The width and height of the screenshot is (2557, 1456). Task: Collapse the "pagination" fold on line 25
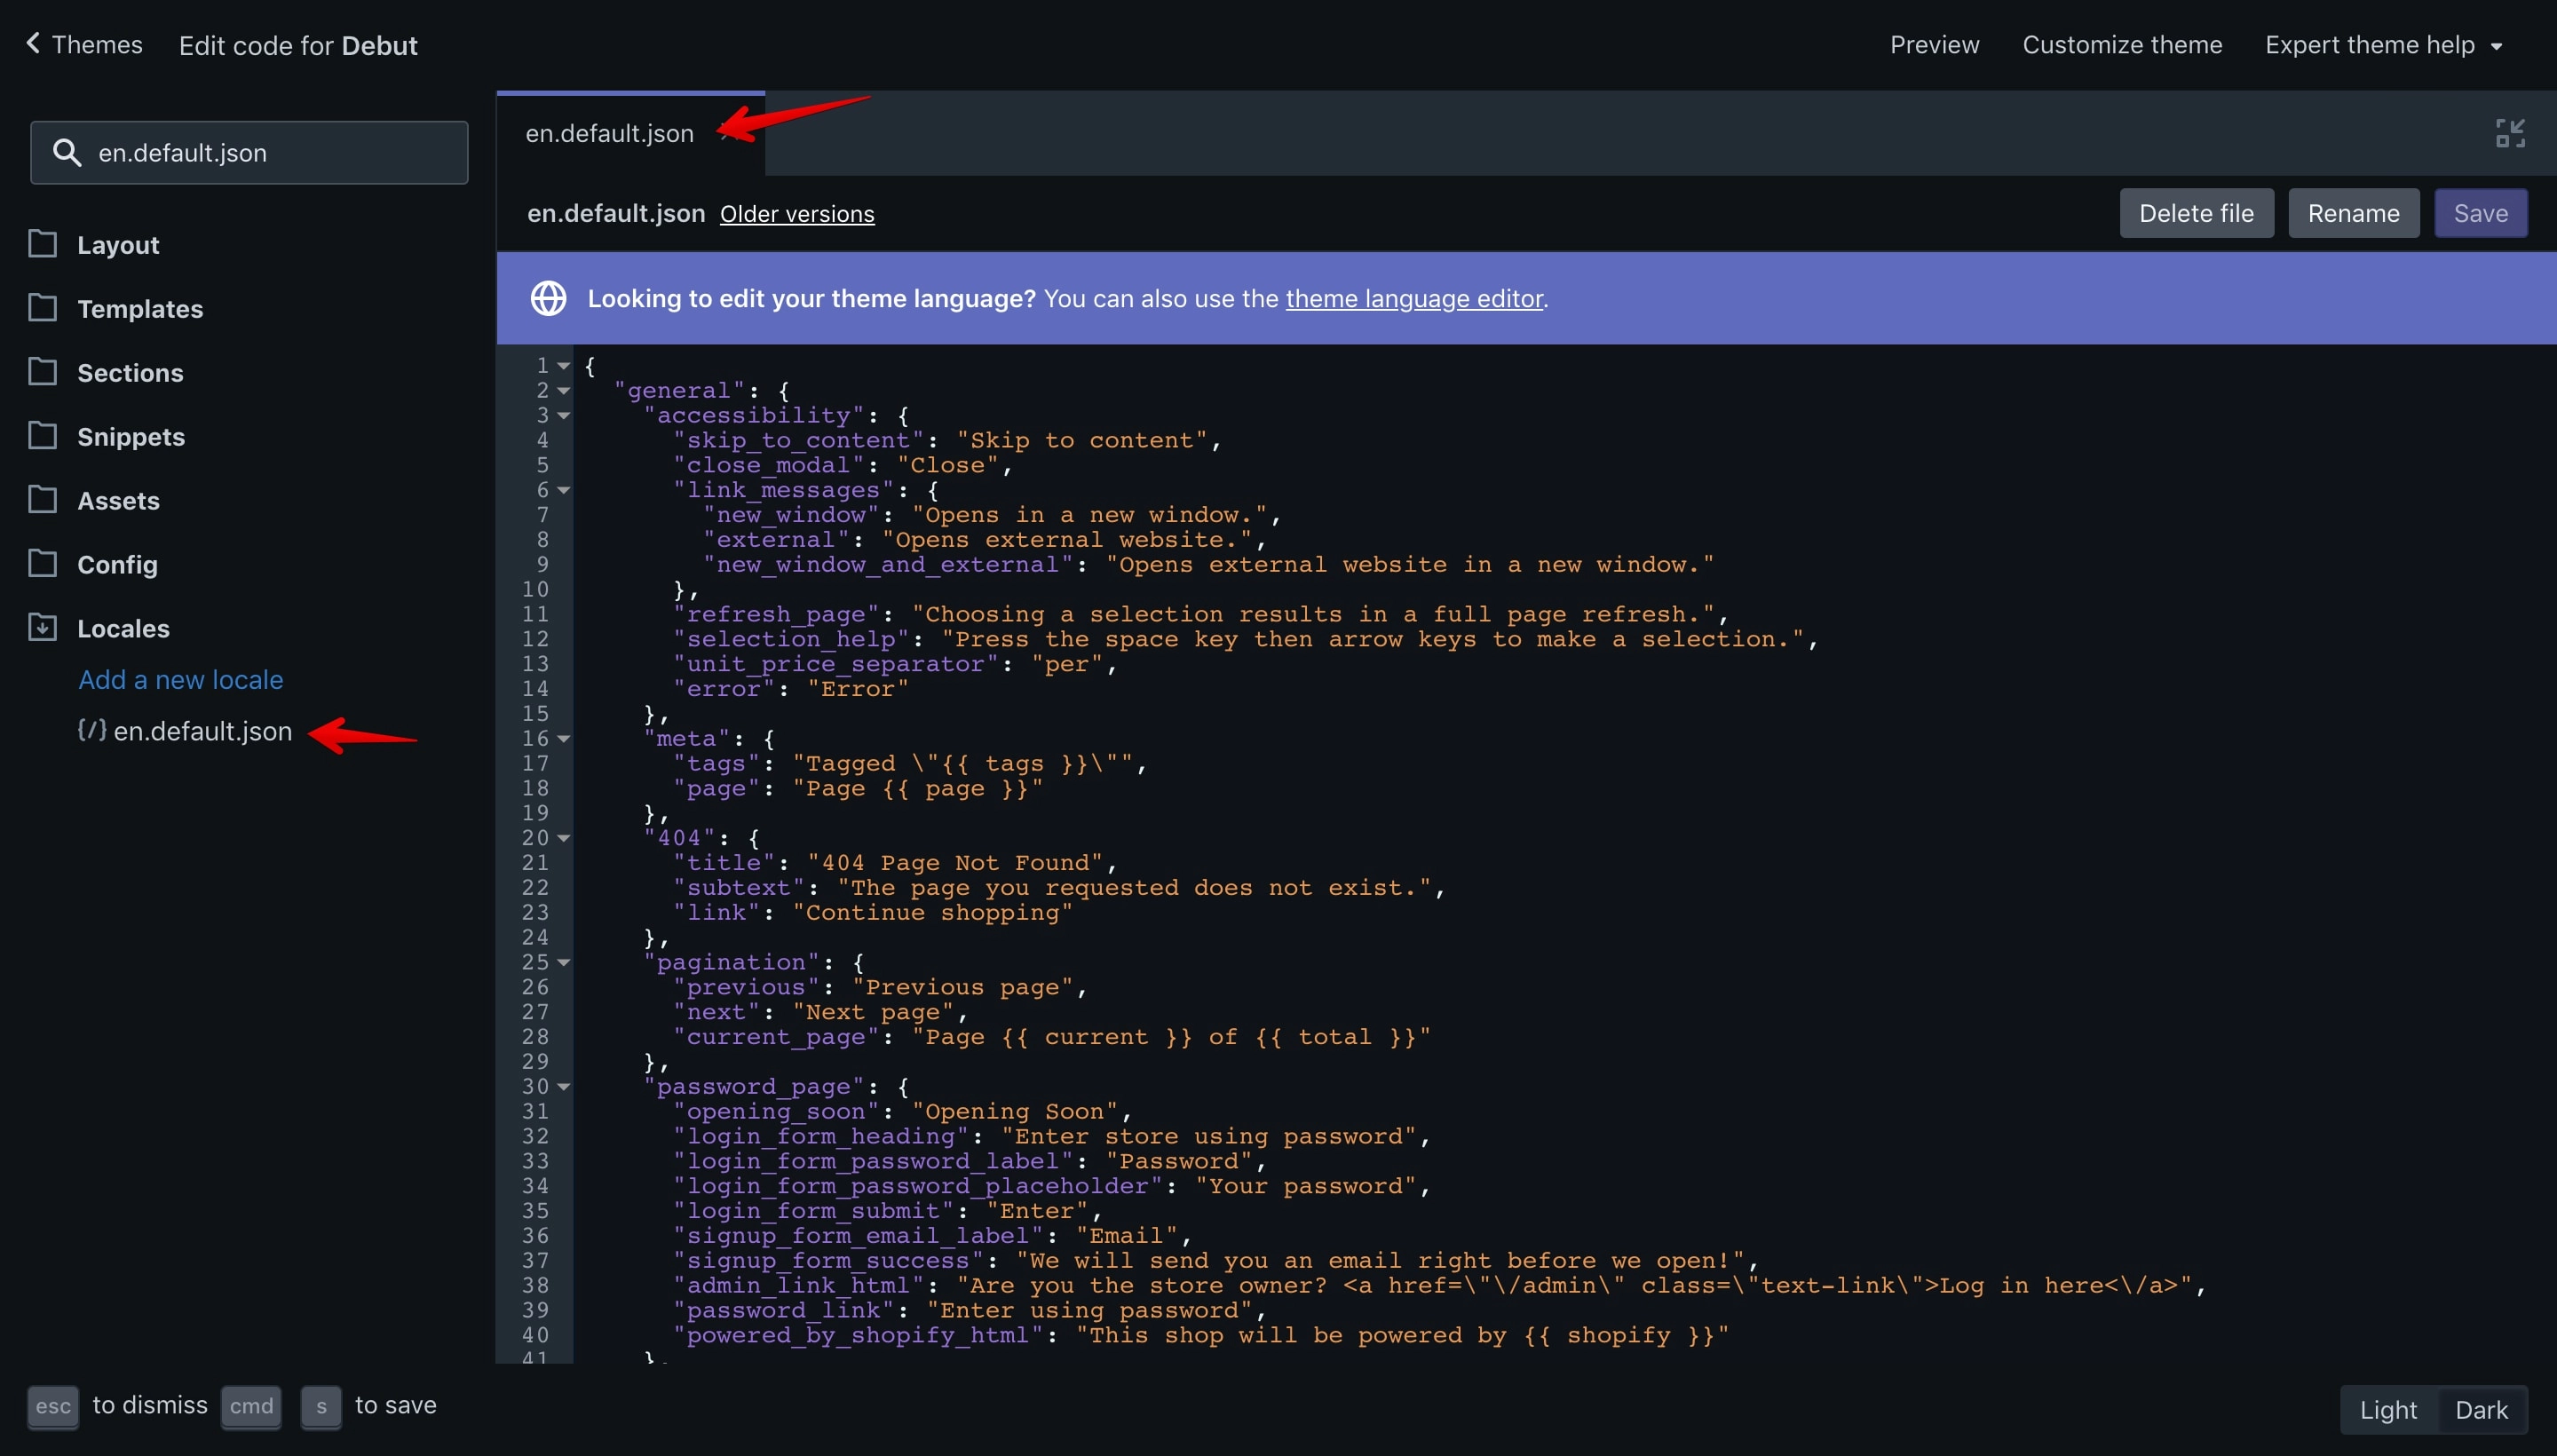tap(564, 962)
